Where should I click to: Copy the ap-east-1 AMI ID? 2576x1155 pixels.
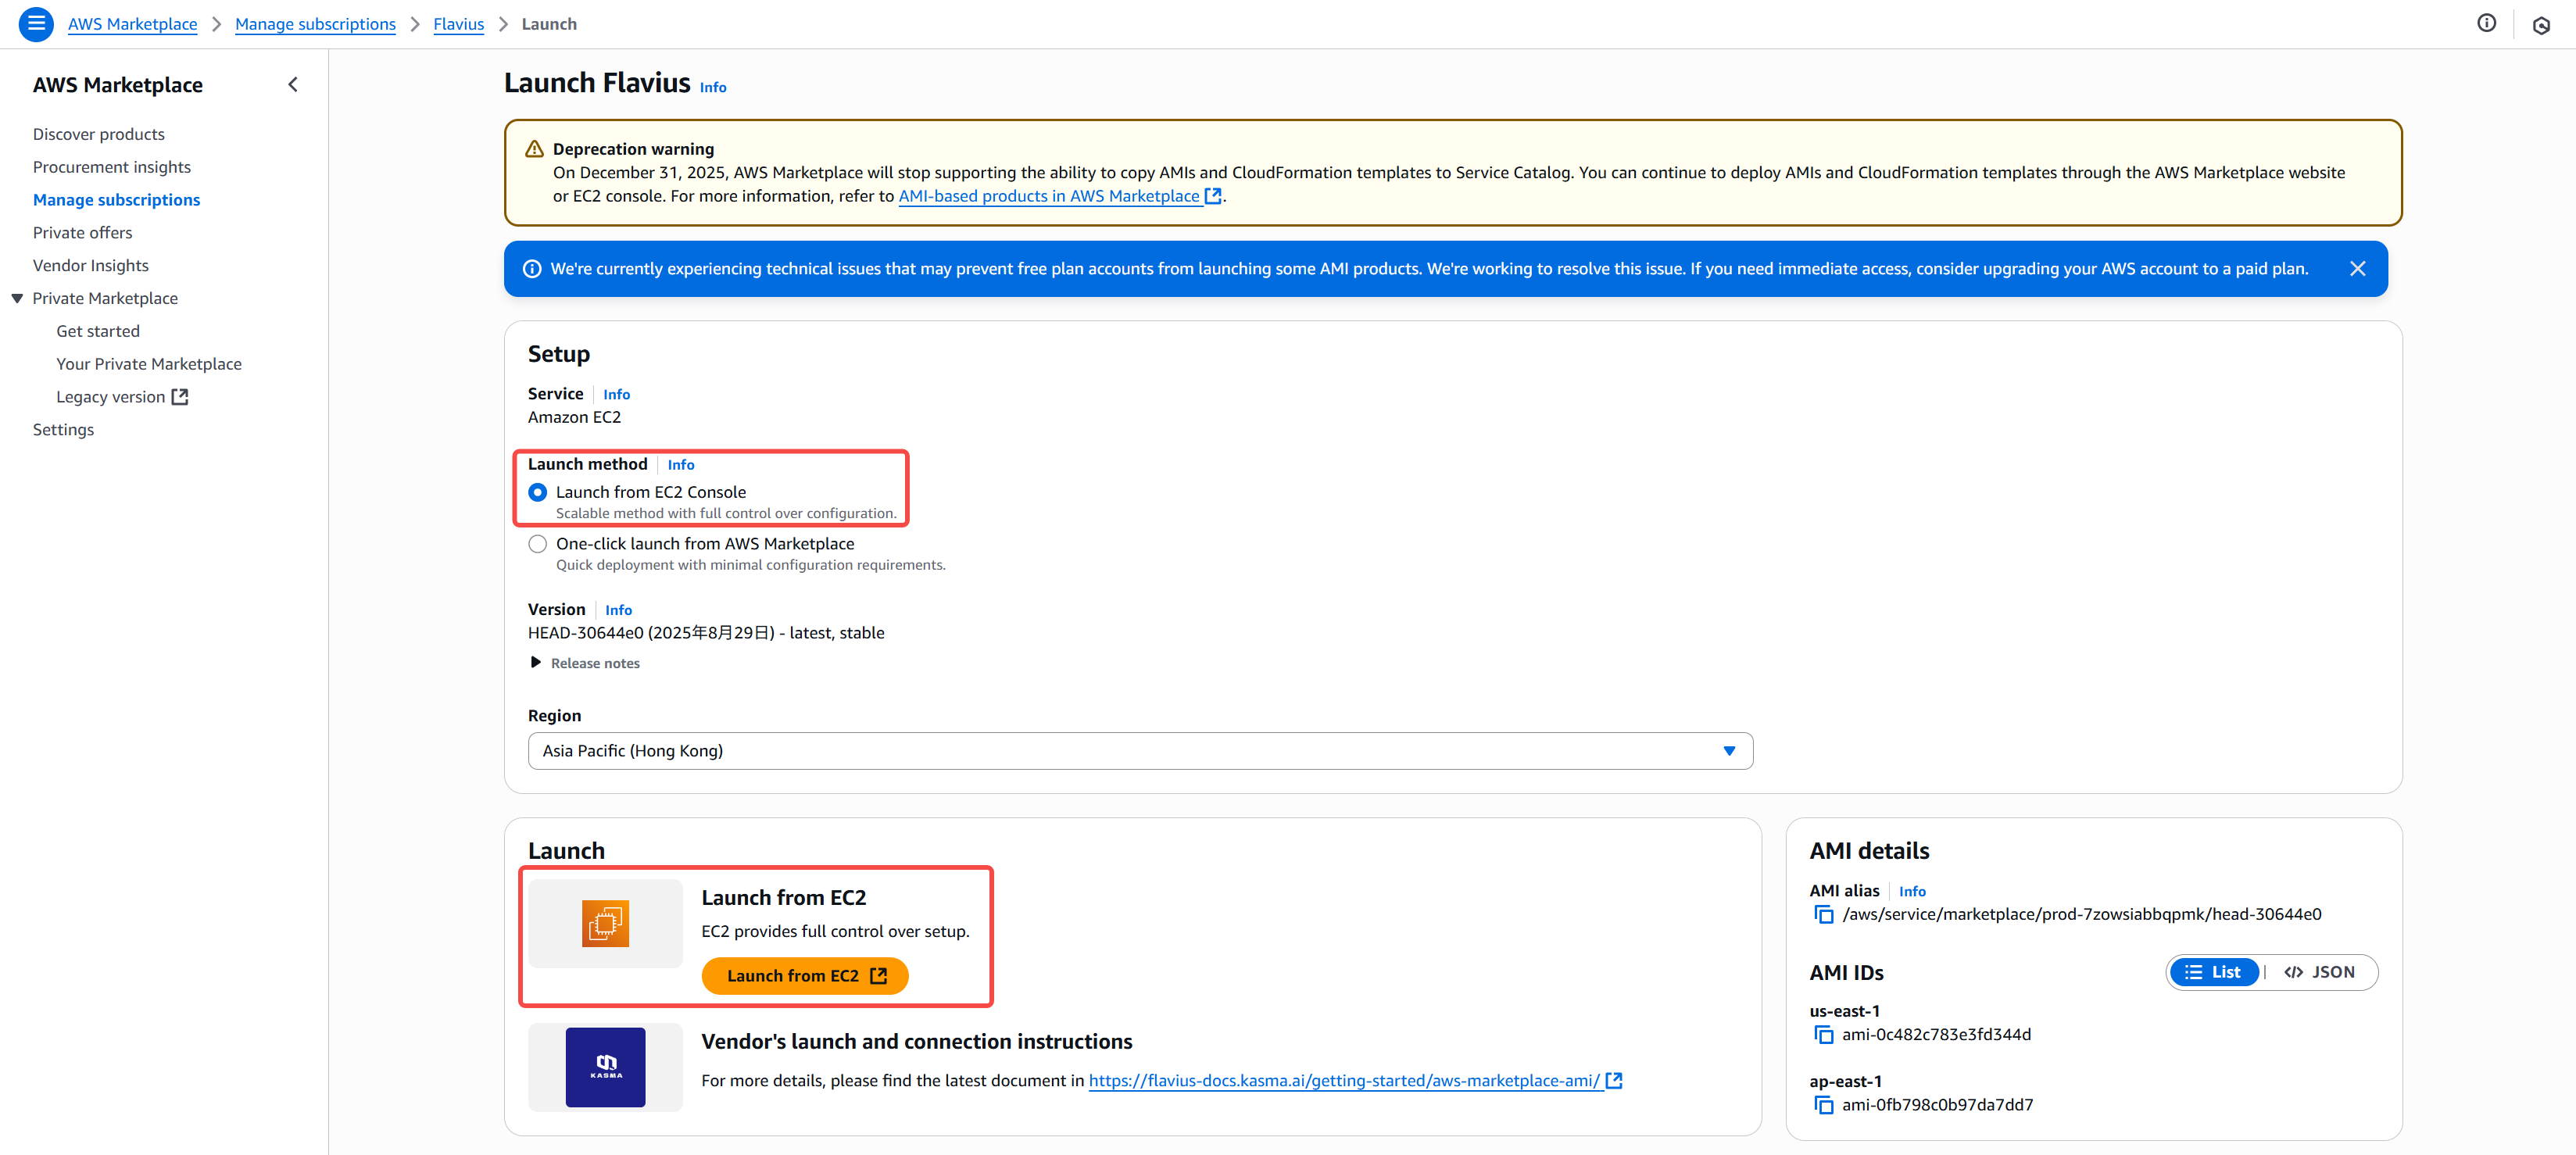1823,1105
